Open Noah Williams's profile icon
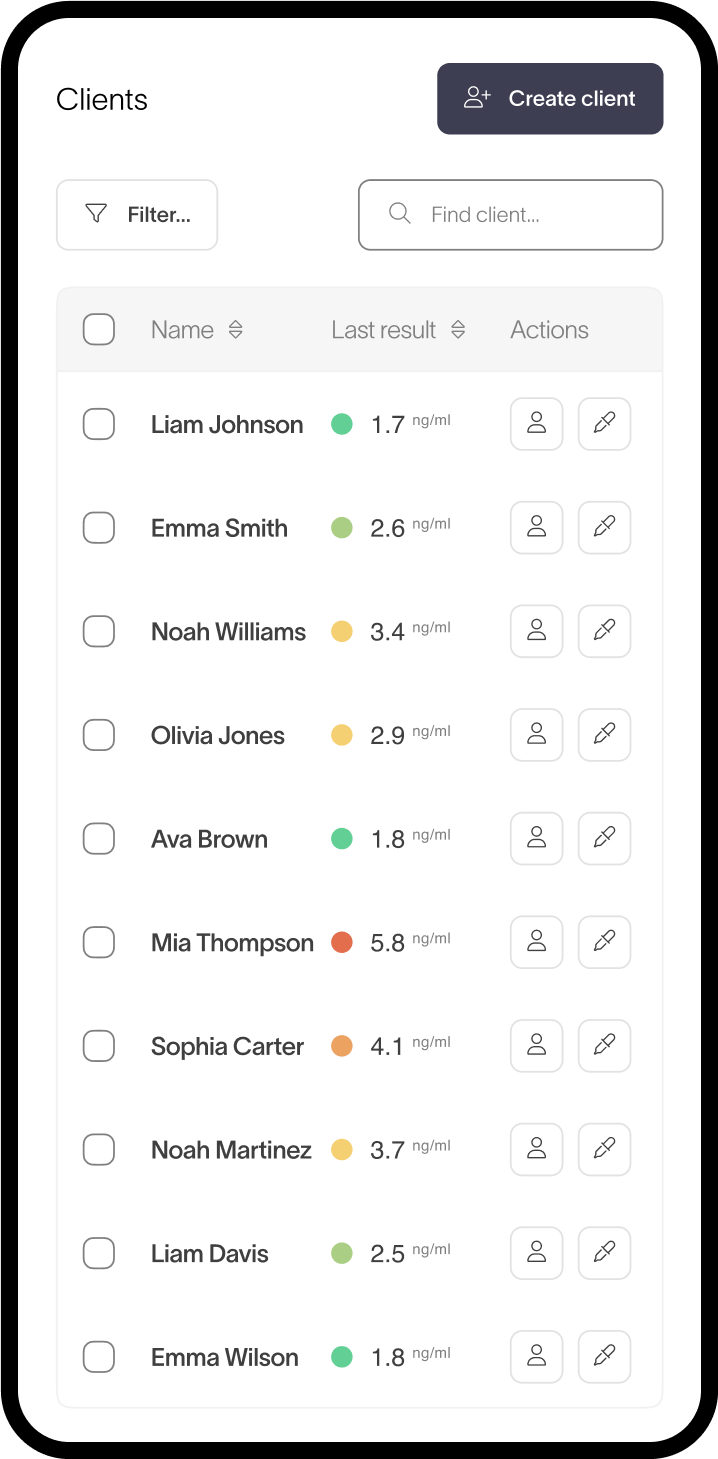 click(x=536, y=631)
